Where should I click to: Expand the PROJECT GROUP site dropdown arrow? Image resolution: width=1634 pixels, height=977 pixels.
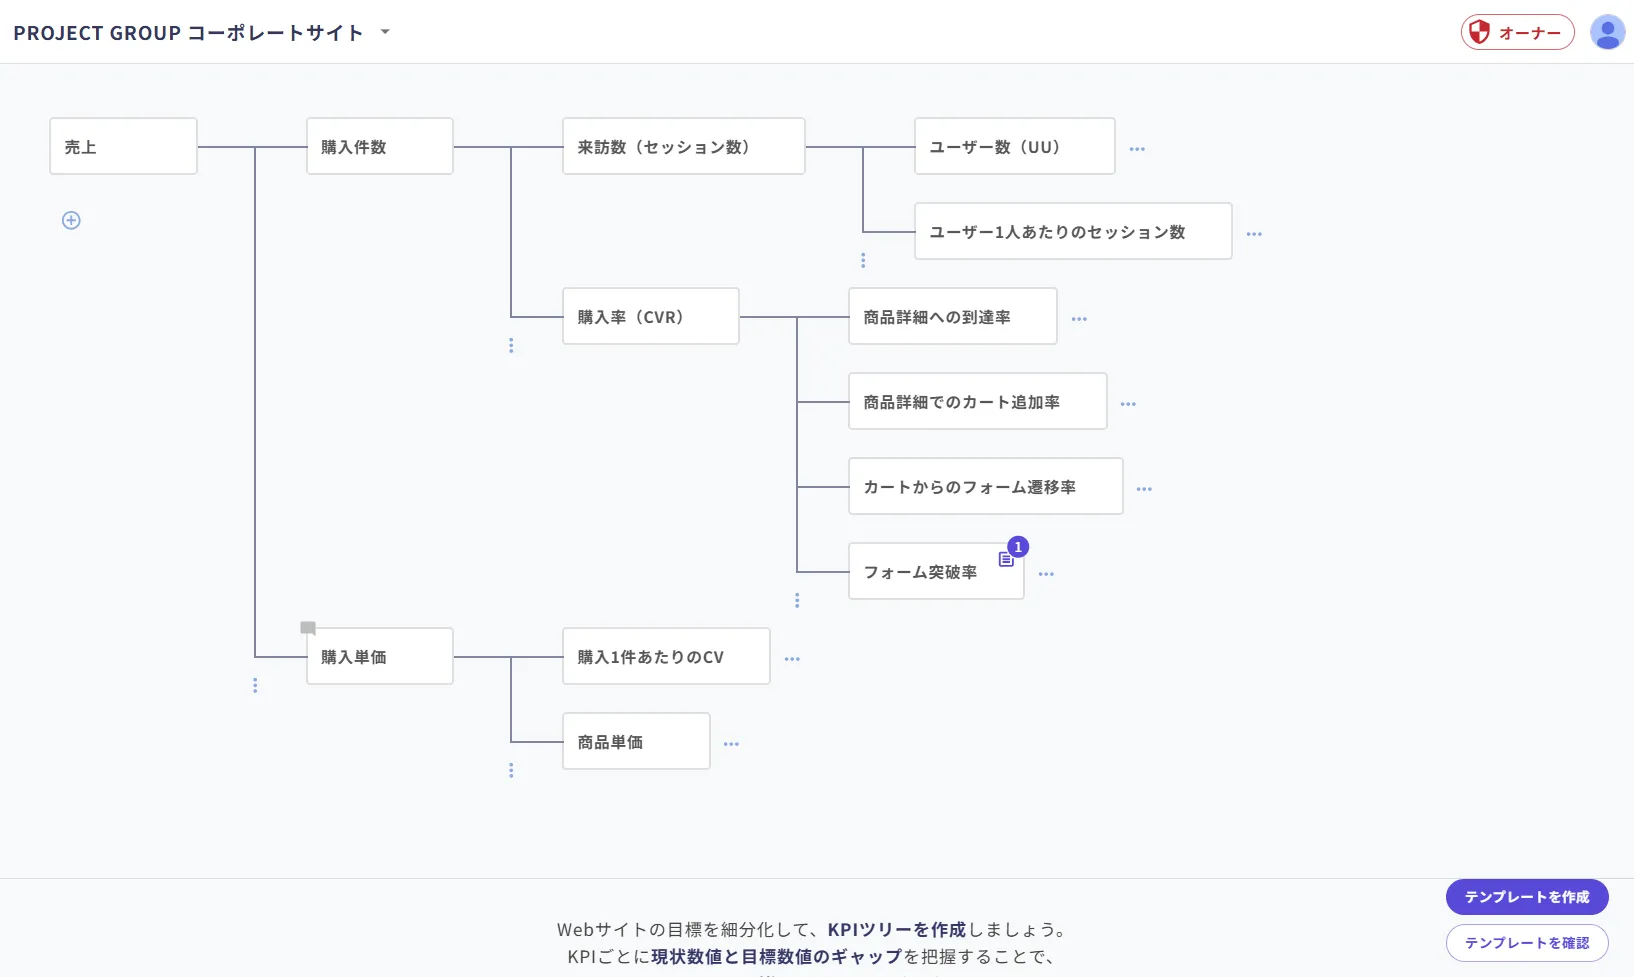pos(385,32)
